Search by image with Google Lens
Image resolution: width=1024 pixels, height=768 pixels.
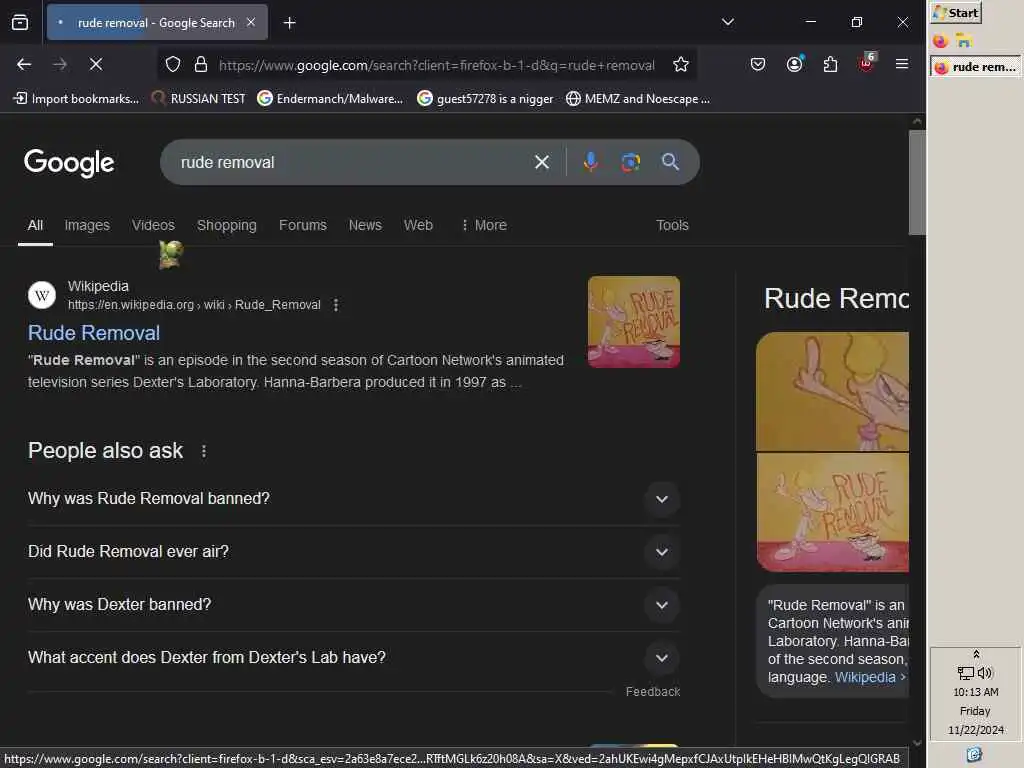click(x=630, y=162)
